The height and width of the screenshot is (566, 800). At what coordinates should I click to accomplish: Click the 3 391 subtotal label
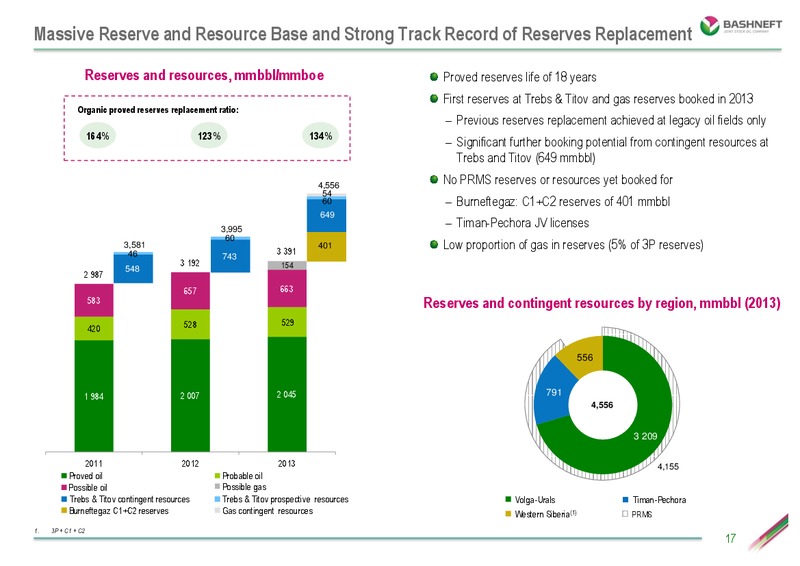[286, 252]
